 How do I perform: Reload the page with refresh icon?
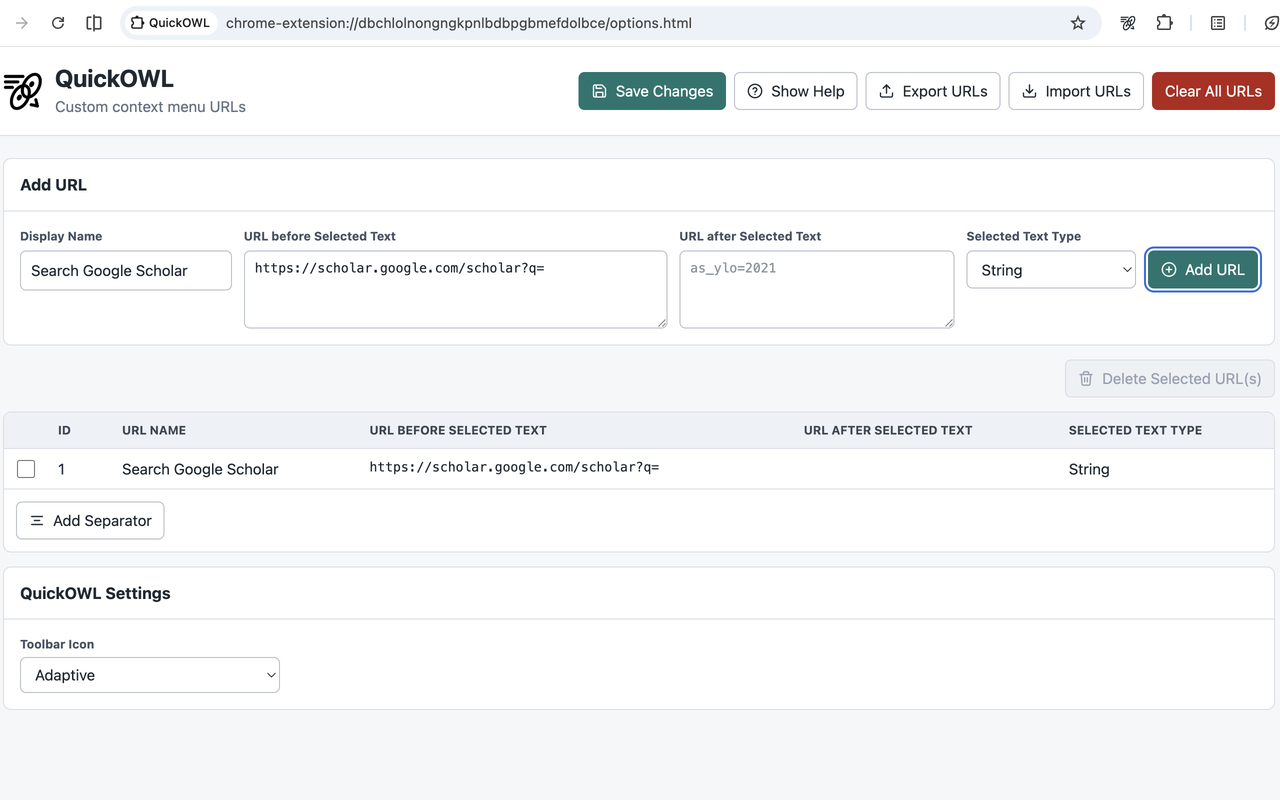tap(58, 23)
